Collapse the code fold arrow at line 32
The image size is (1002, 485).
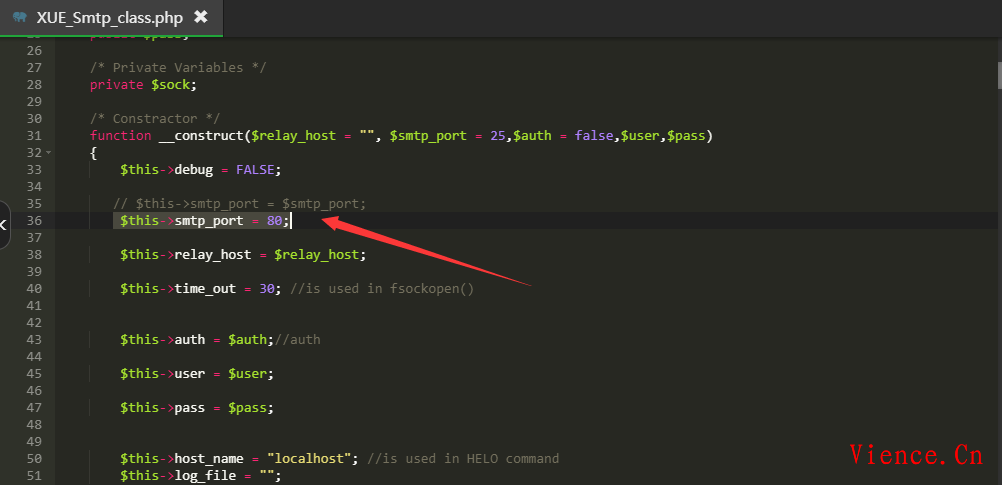point(49,153)
